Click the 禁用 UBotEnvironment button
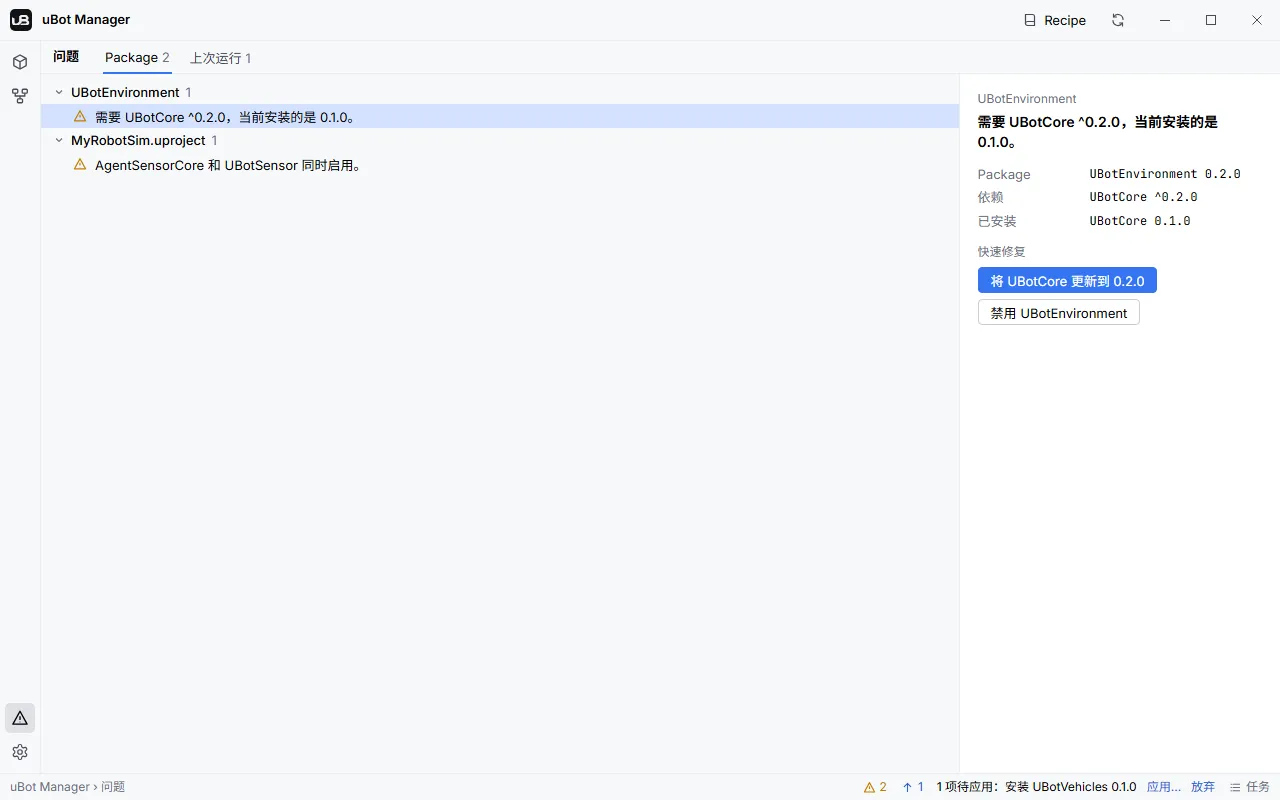The width and height of the screenshot is (1280, 800). [x=1059, y=313]
